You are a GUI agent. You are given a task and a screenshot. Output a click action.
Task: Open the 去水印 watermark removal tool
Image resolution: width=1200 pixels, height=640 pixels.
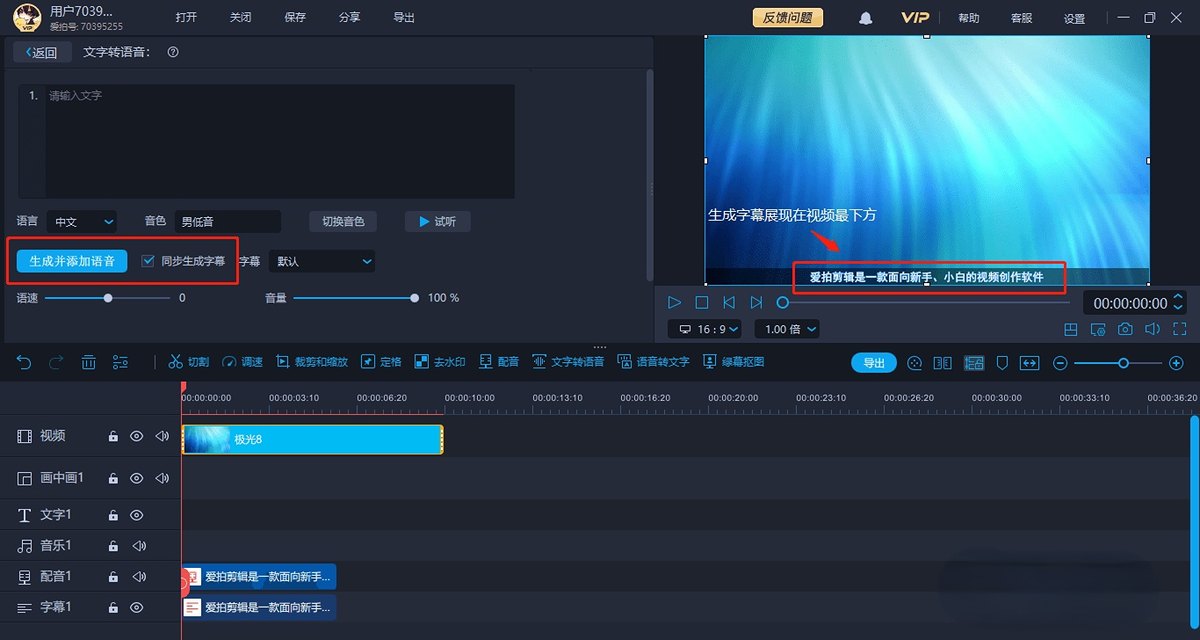coord(440,362)
